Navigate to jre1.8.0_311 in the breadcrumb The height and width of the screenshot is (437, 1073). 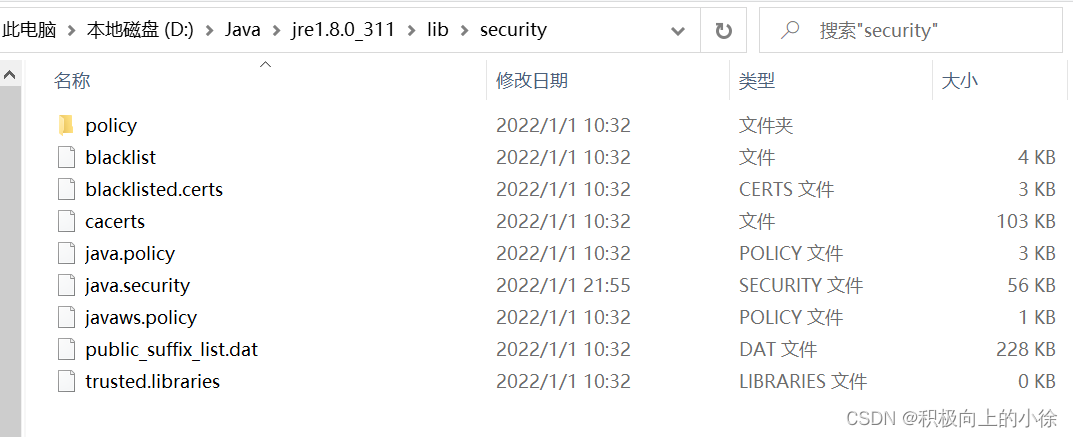(x=343, y=29)
